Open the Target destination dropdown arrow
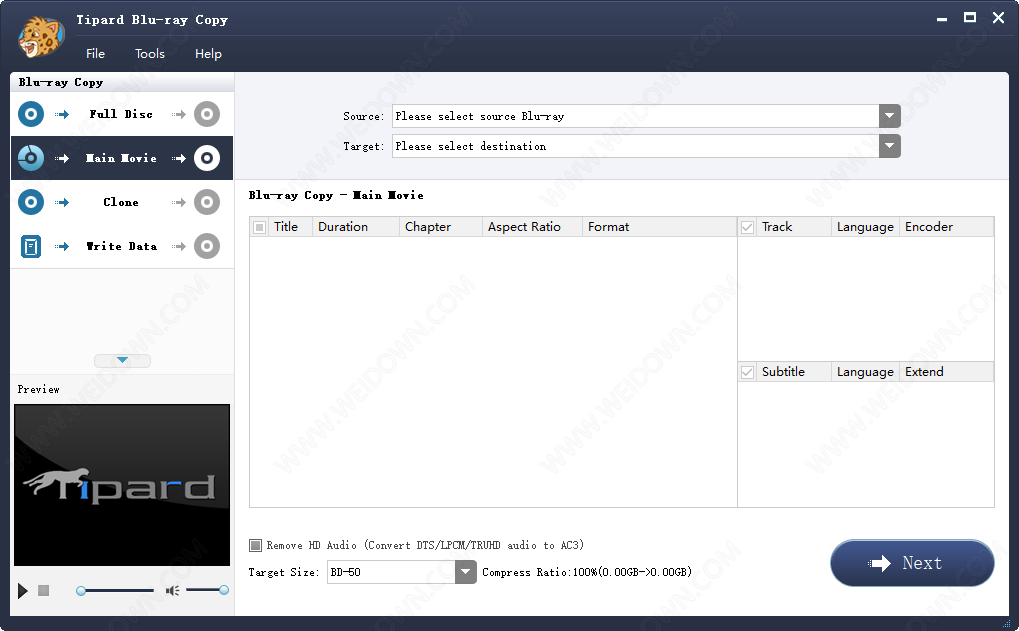 coord(890,146)
